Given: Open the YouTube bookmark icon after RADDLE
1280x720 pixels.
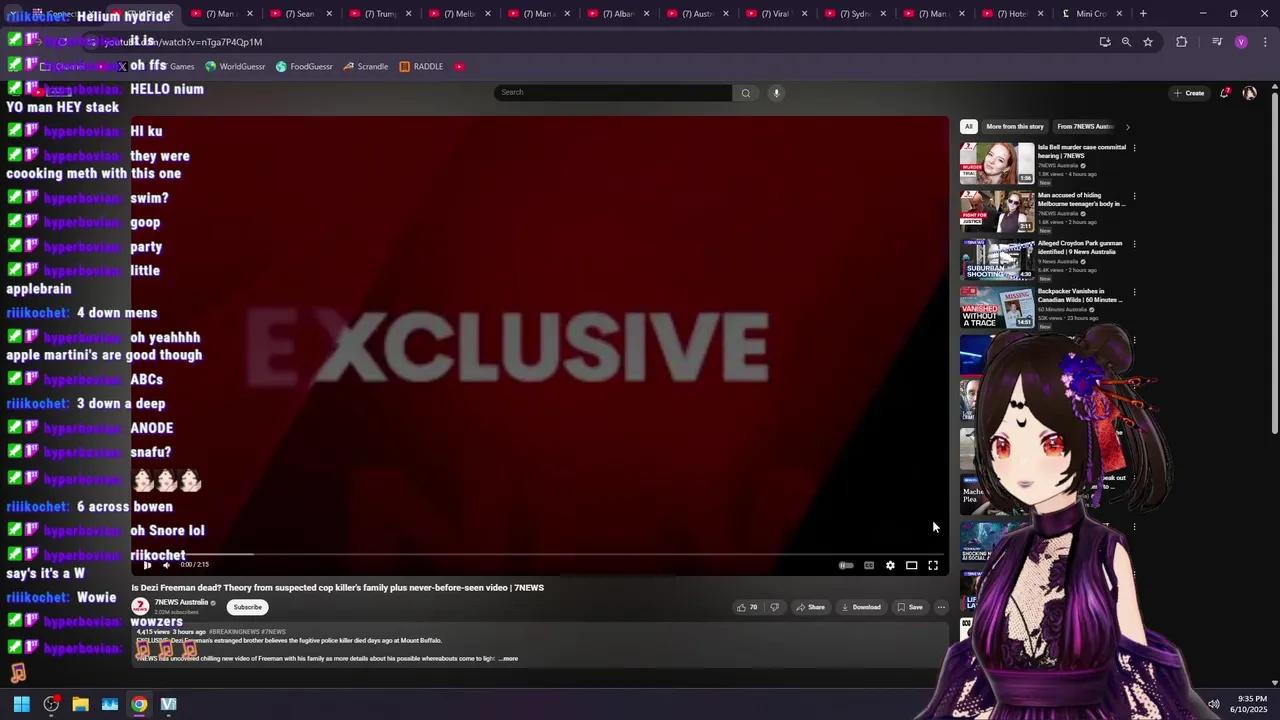Looking at the screenshot, I should tap(459, 67).
